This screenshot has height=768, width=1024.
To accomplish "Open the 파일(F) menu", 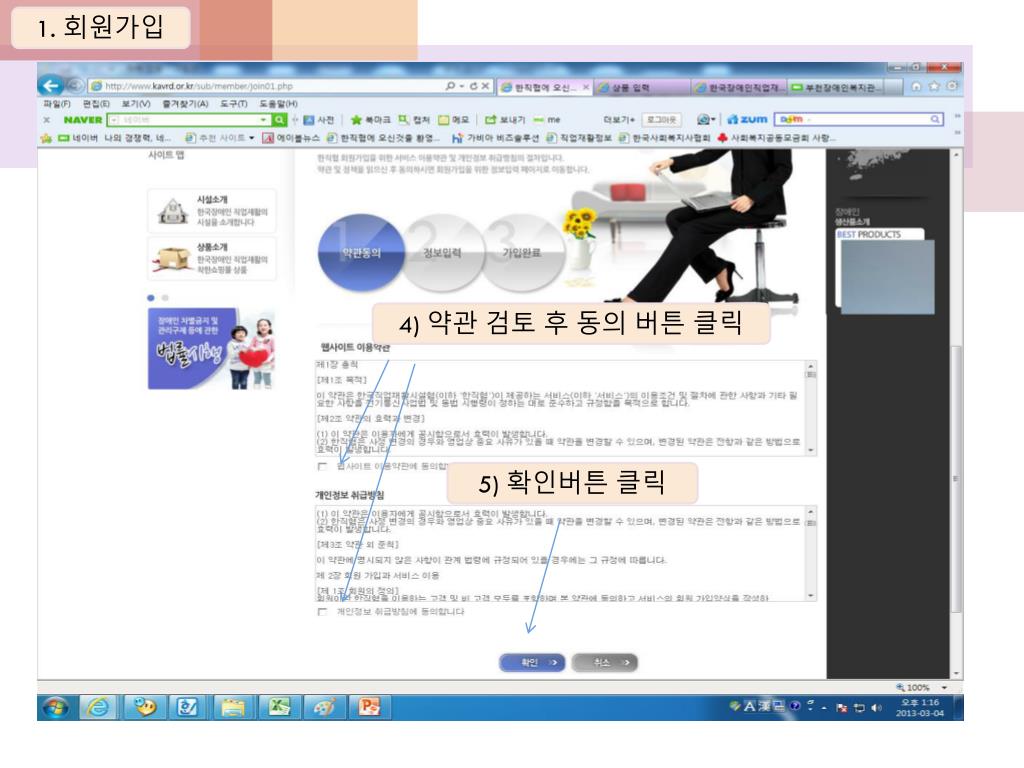I will (x=57, y=104).
